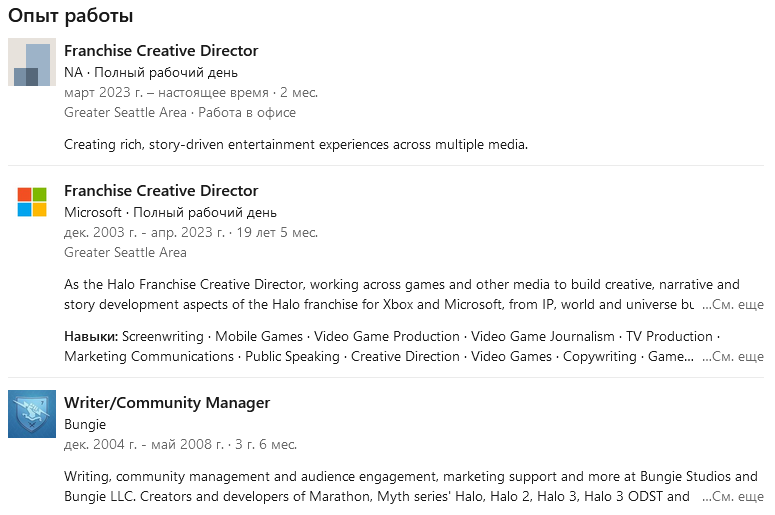Click the NA role description text
This screenshot has width=775, height=515.
295,144
